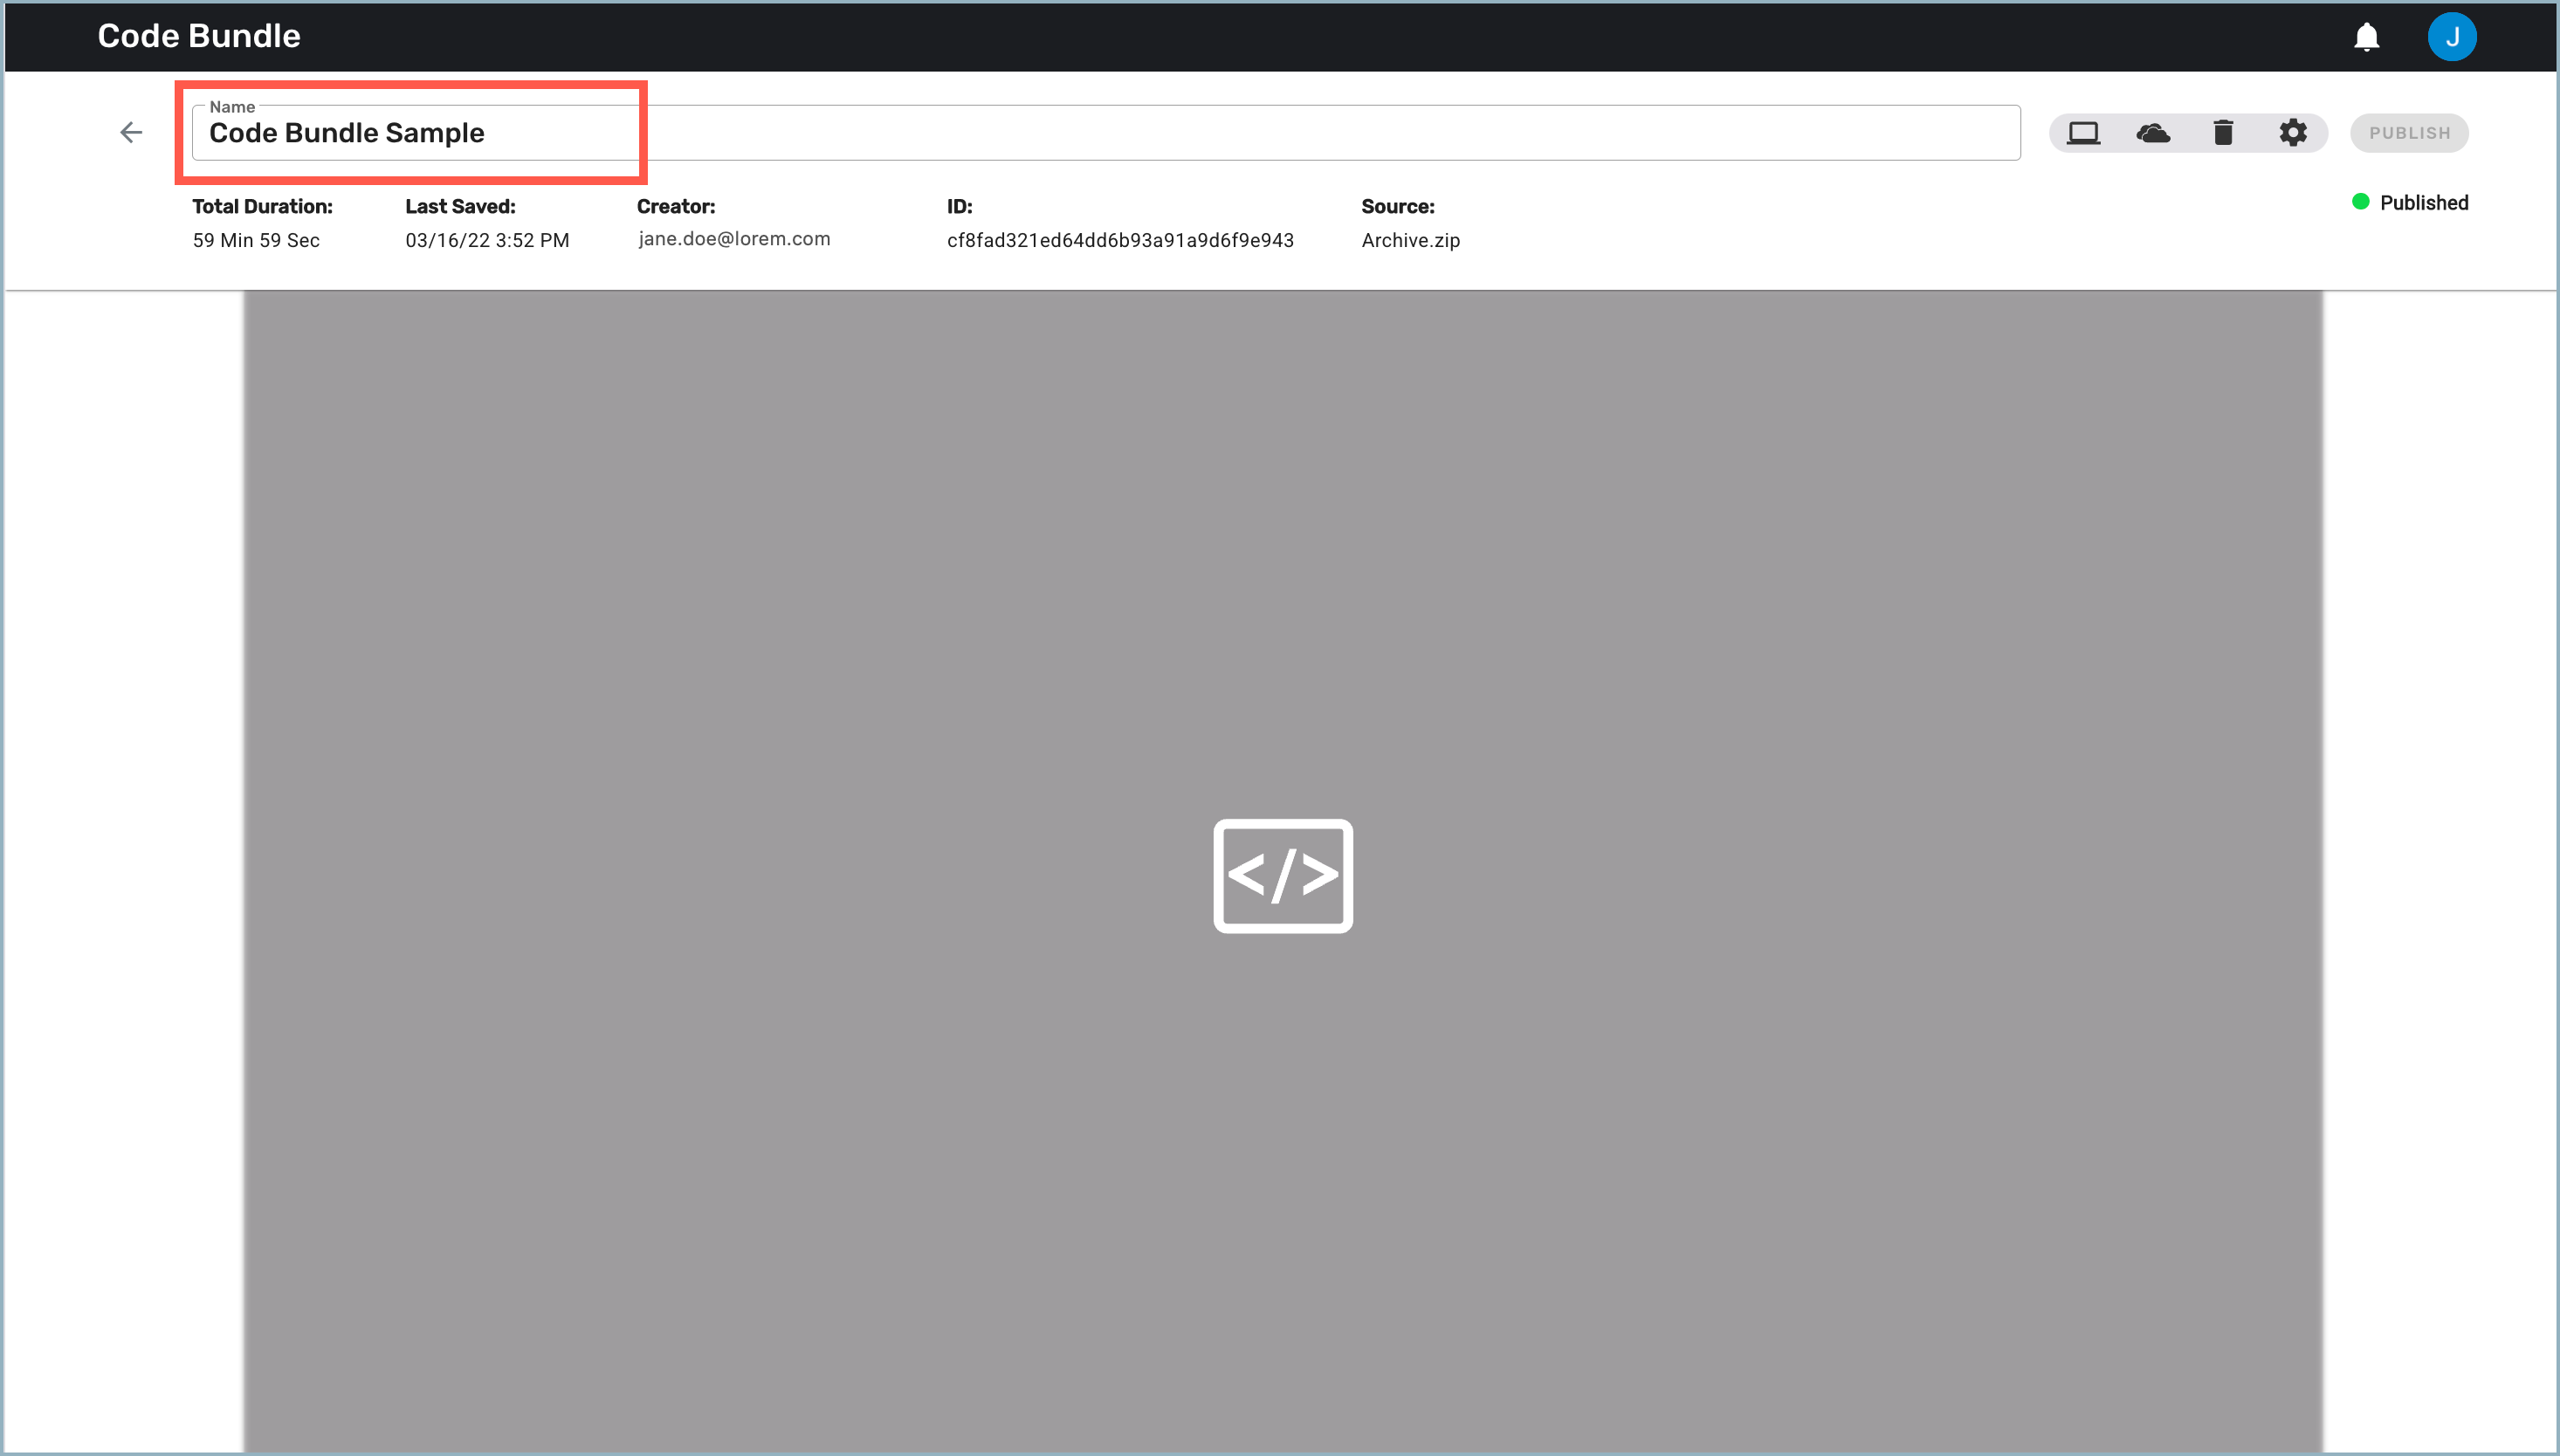The width and height of the screenshot is (2560, 1456).
Task: Click the delete/trash icon
Action: coord(2222,132)
